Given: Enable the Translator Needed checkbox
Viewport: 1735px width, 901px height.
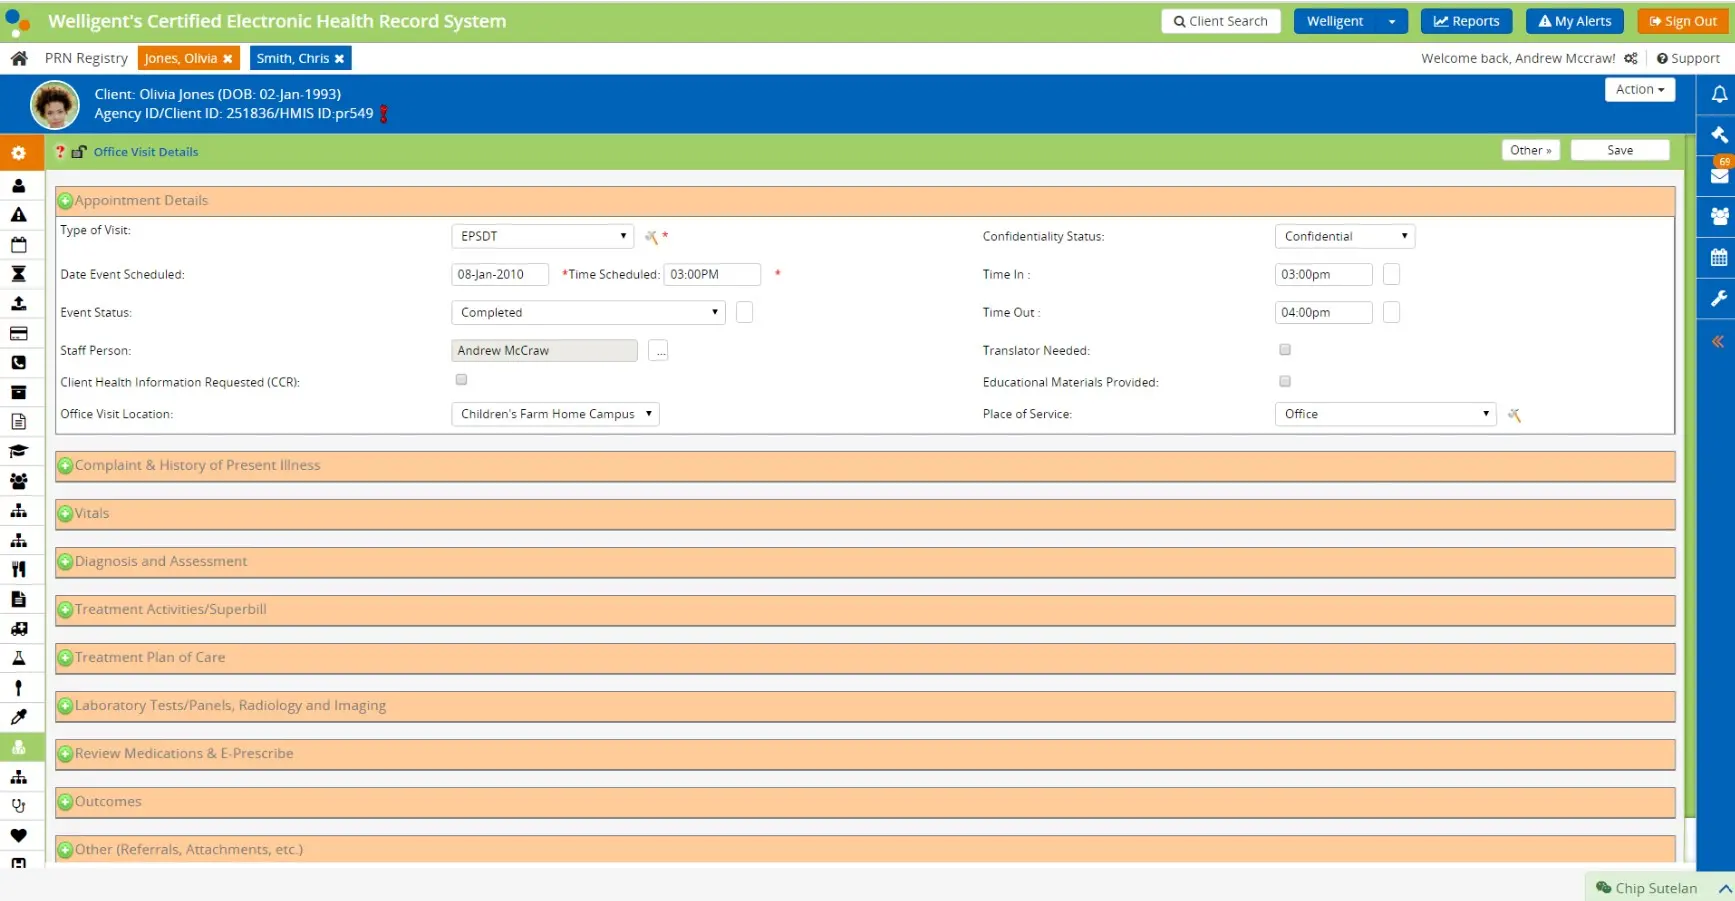Looking at the screenshot, I should click(1285, 349).
